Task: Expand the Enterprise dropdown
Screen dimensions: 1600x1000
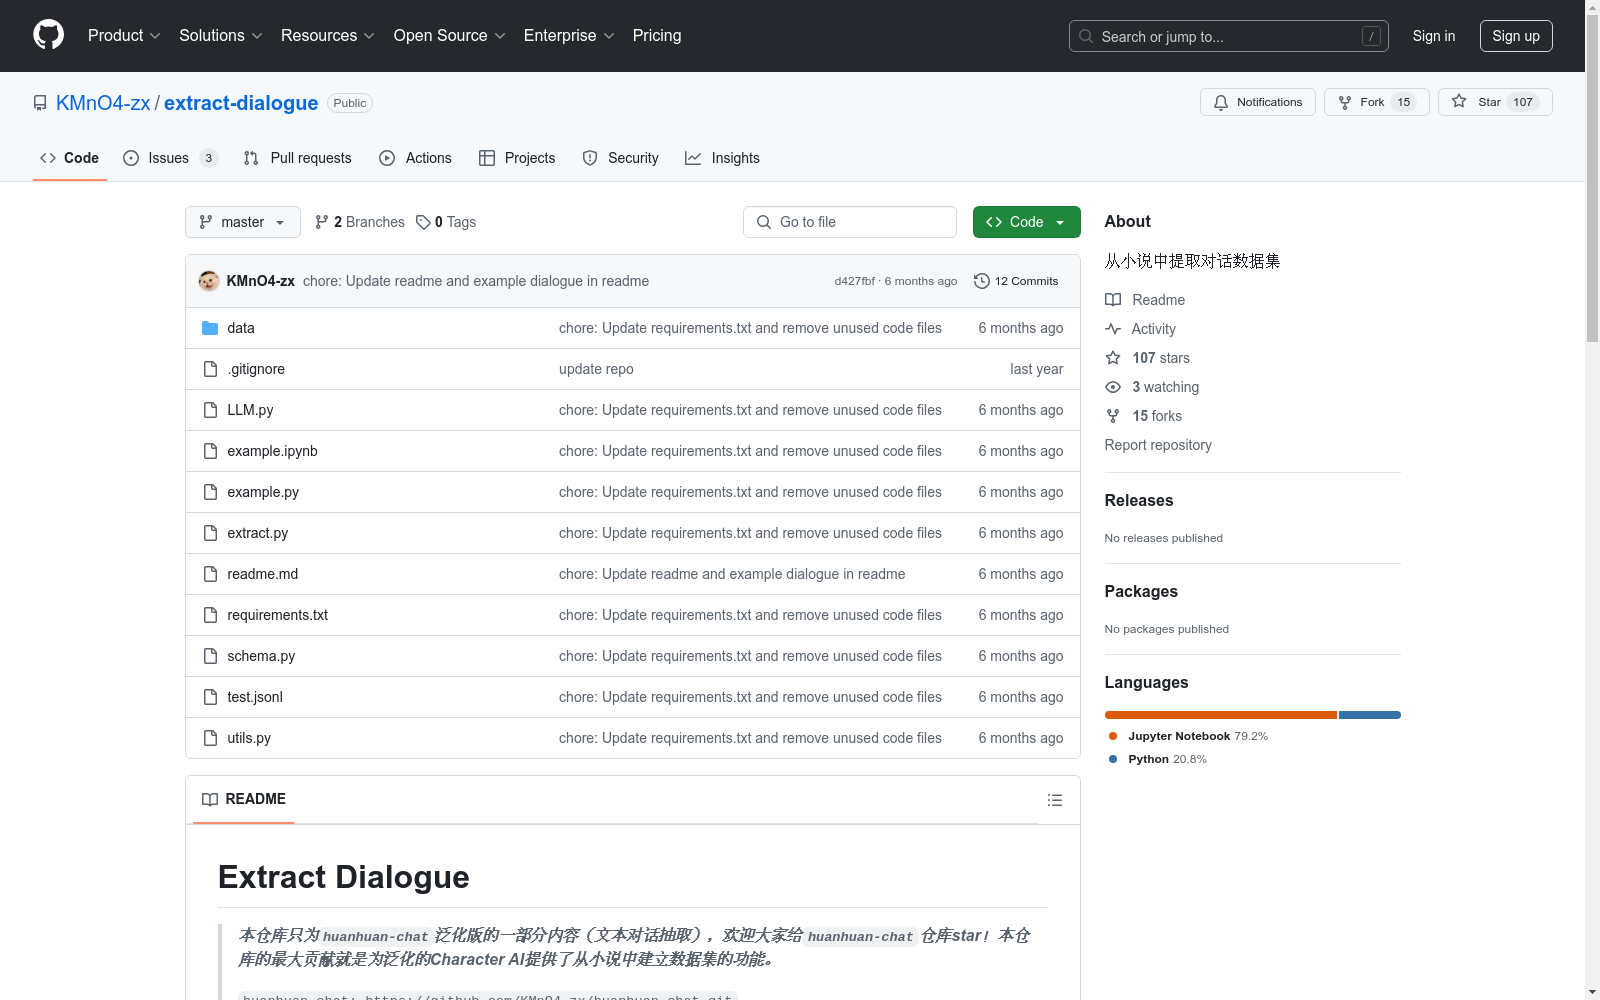Action: [568, 35]
